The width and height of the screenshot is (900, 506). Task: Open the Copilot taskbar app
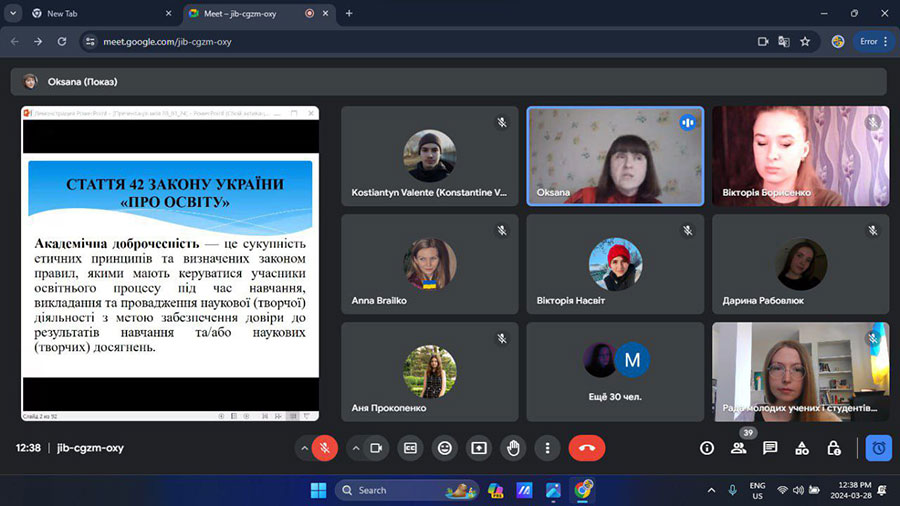495,491
